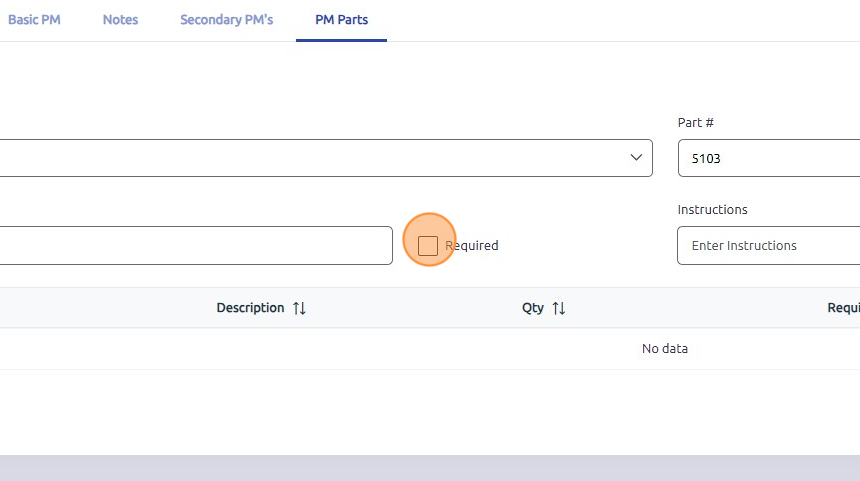This screenshot has height=481, width=860.
Task: Click the Required checkbox label text
Action: click(473, 245)
